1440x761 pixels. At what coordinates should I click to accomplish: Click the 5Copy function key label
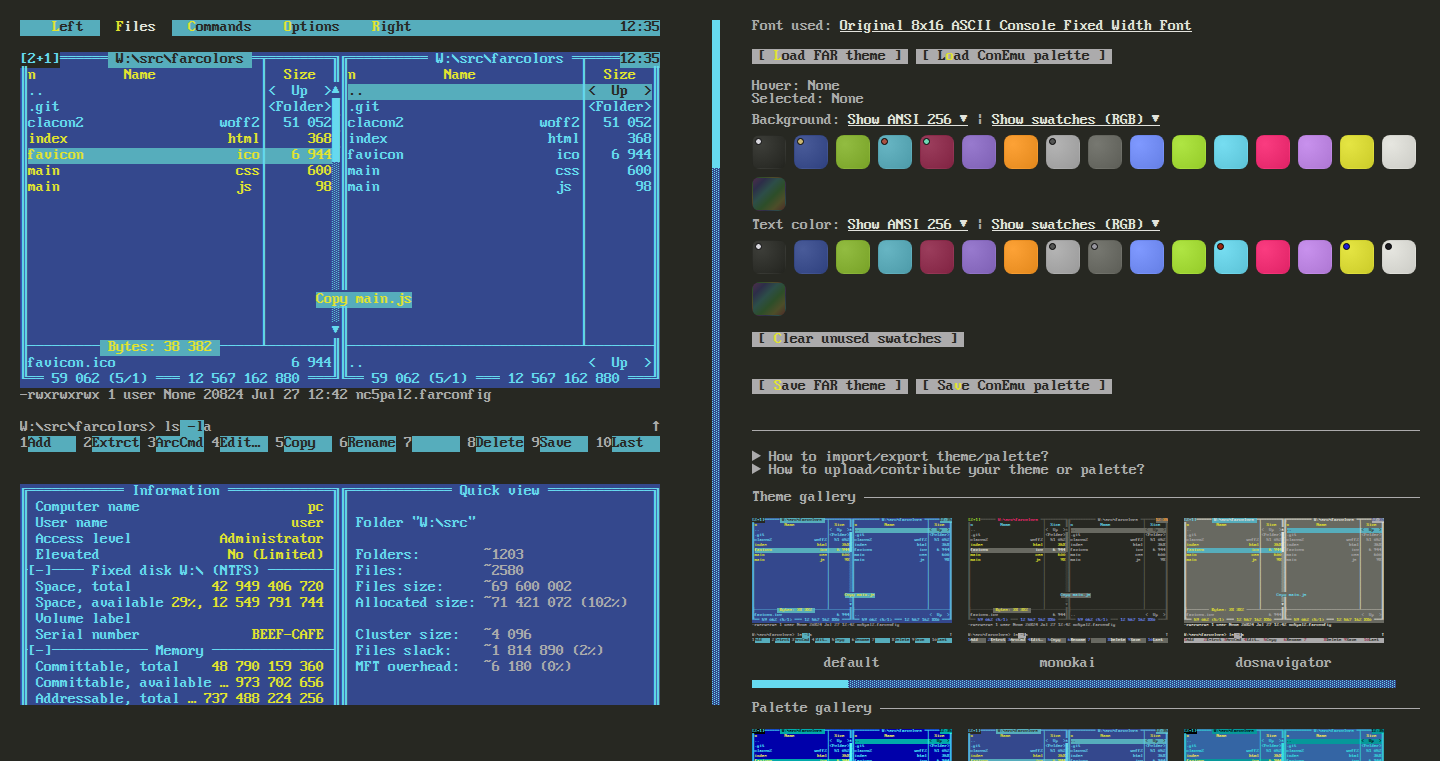tap(304, 443)
